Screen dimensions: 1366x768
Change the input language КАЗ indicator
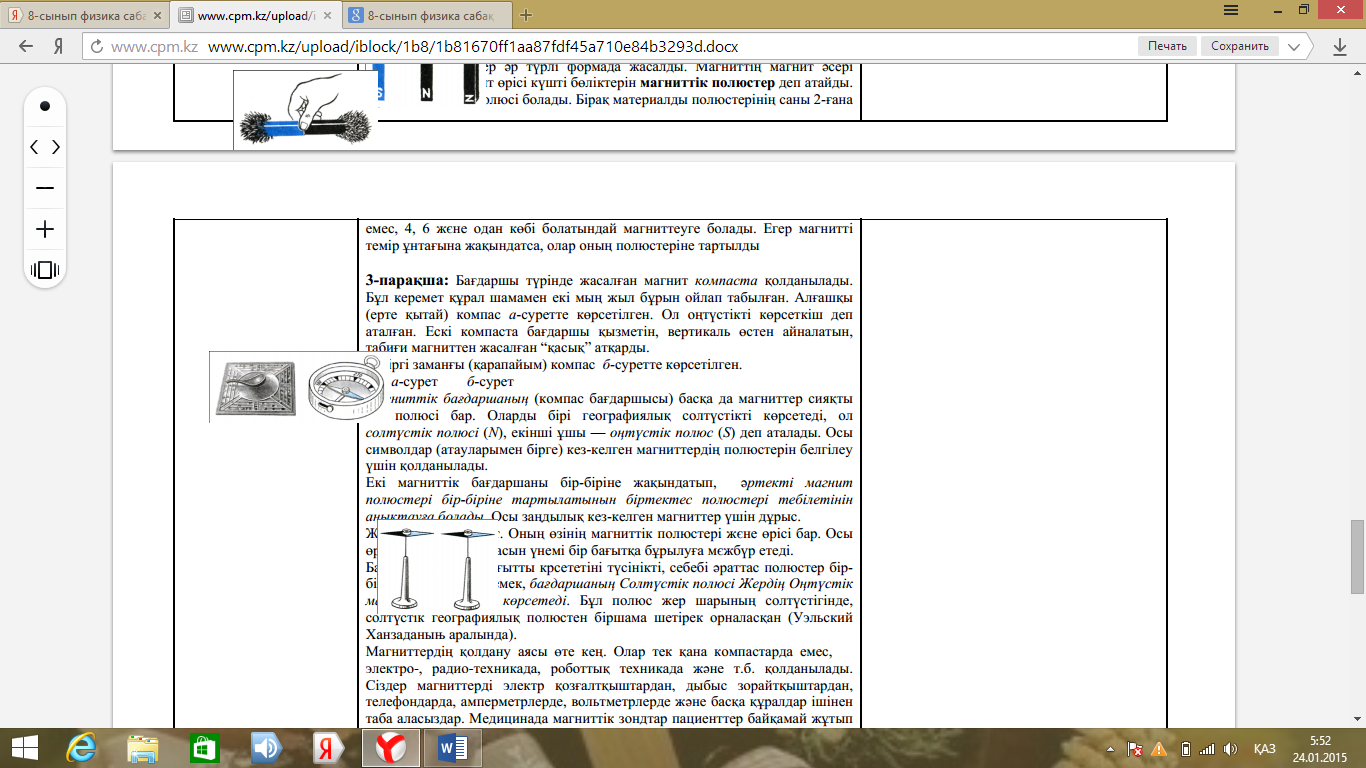tap(1264, 749)
